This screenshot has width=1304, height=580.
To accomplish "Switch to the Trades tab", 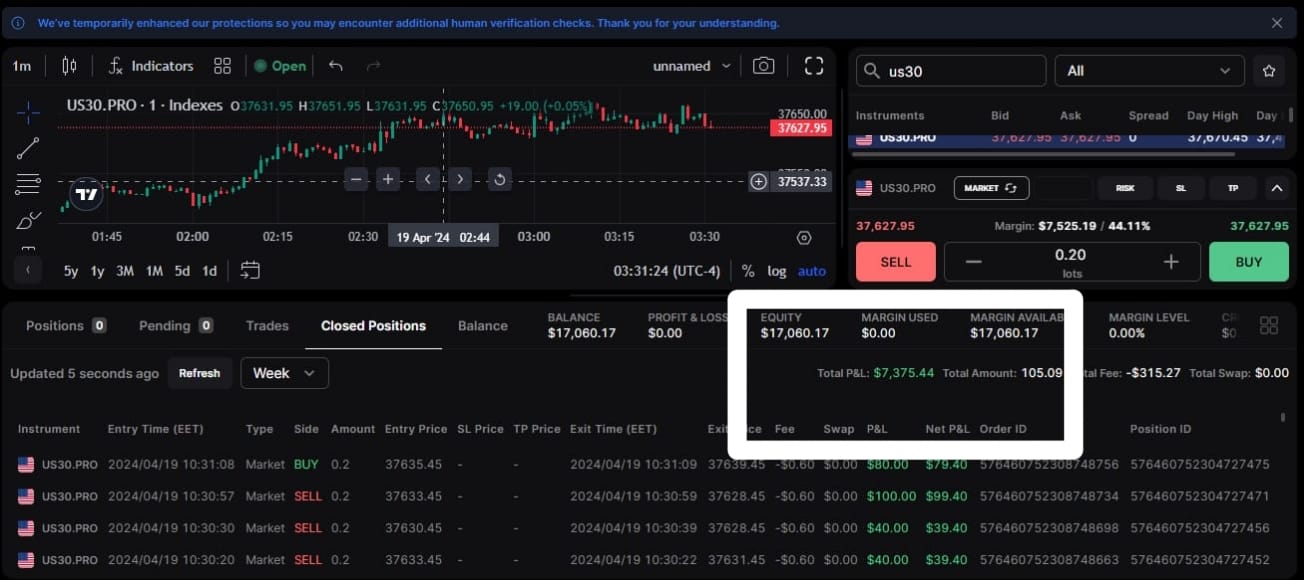I will click(267, 325).
